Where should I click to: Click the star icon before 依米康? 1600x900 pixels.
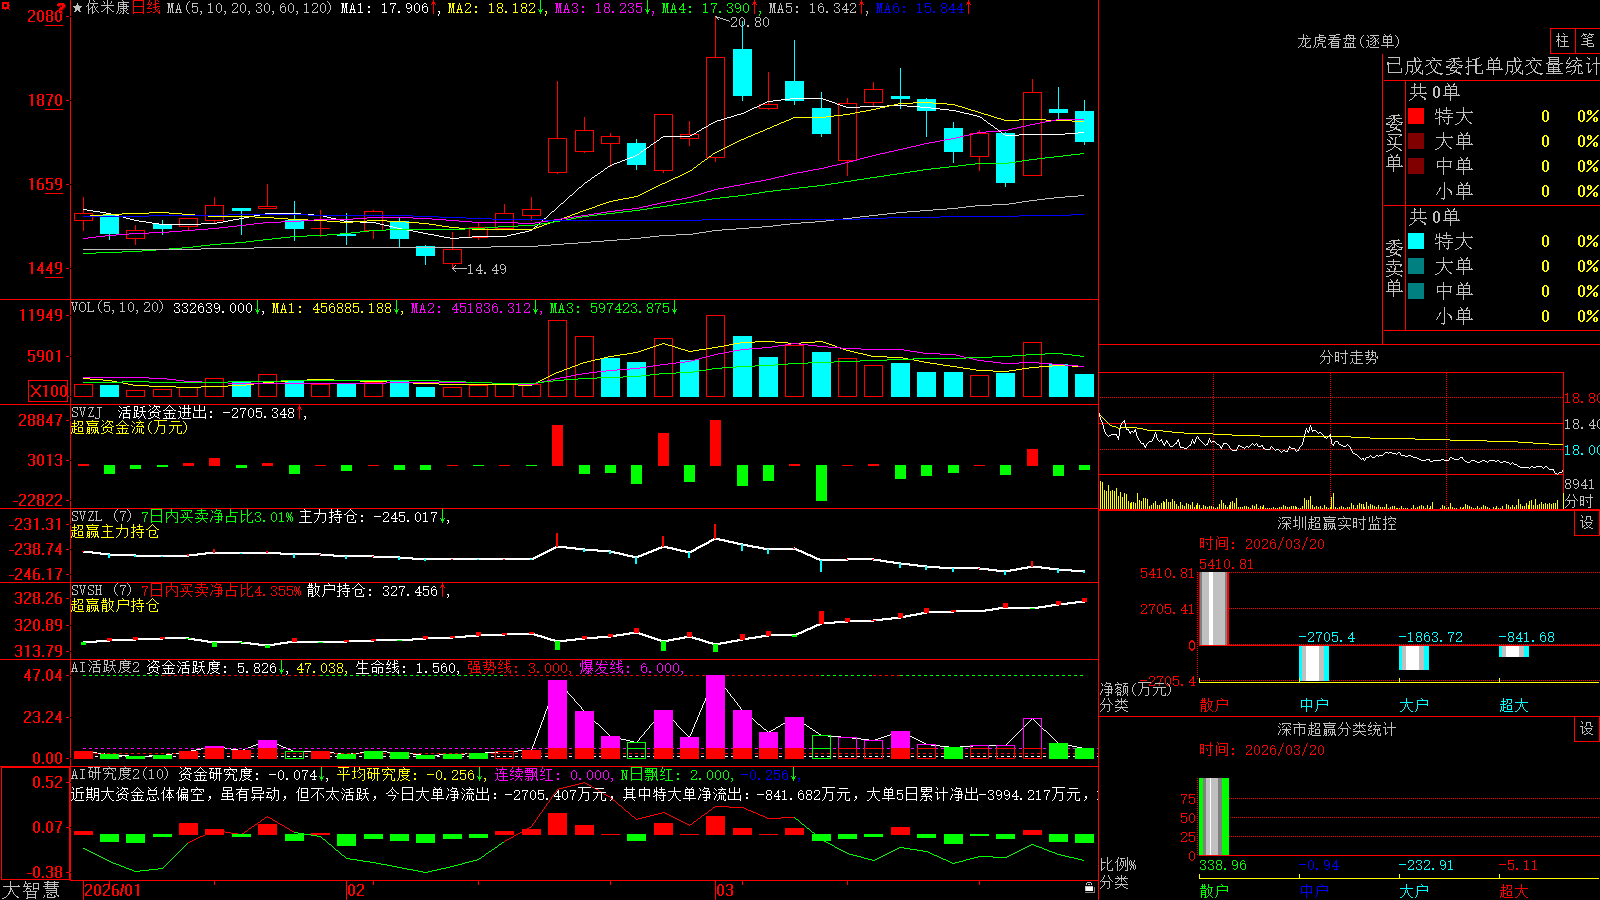tap(77, 8)
